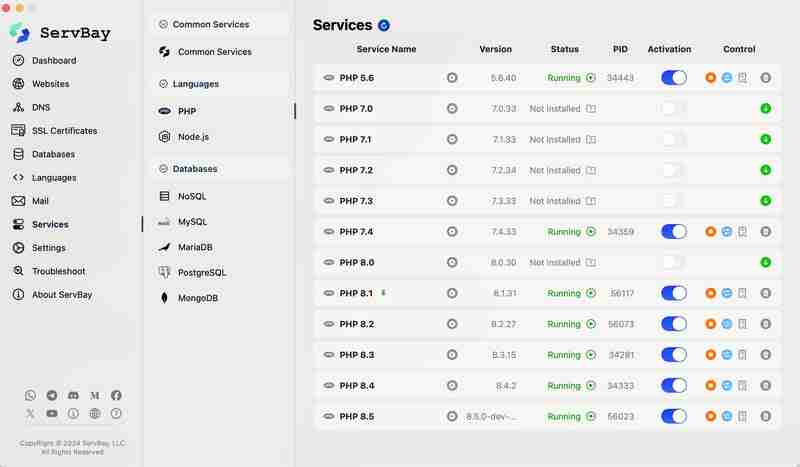Download PHP 7.0 with the green icon
The height and width of the screenshot is (467, 800).
pyautogui.click(x=766, y=108)
